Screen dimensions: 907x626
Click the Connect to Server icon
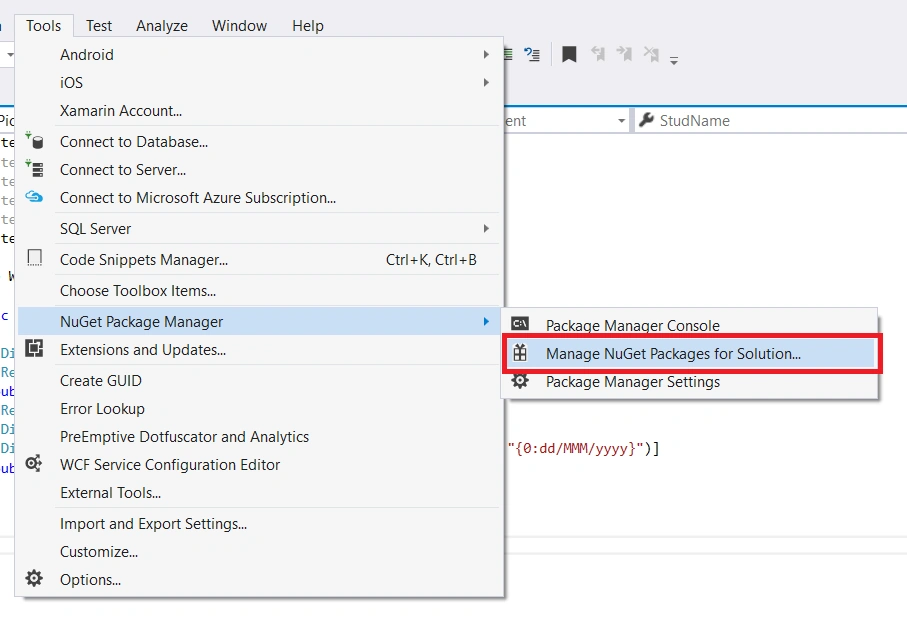coord(34,169)
